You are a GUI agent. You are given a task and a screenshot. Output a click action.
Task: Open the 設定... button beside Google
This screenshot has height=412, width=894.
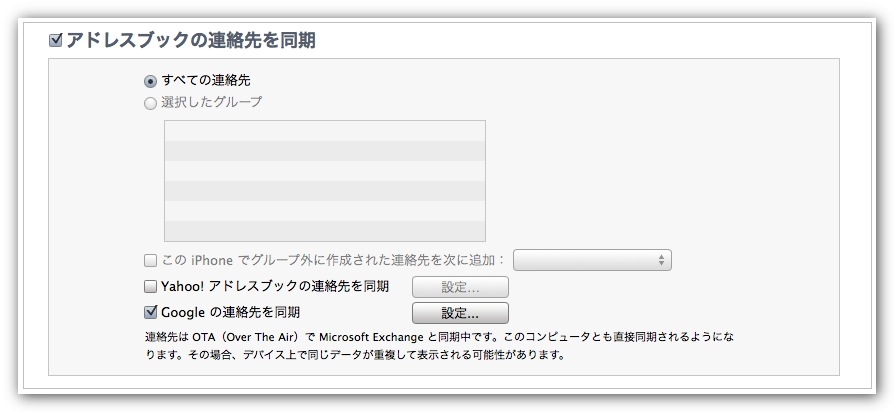click(x=460, y=313)
